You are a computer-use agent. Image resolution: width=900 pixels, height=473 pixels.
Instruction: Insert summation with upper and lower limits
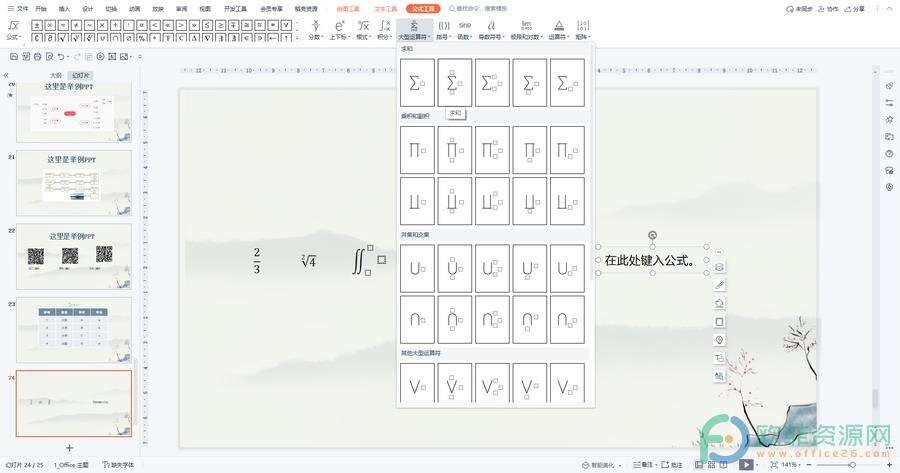click(455, 83)
